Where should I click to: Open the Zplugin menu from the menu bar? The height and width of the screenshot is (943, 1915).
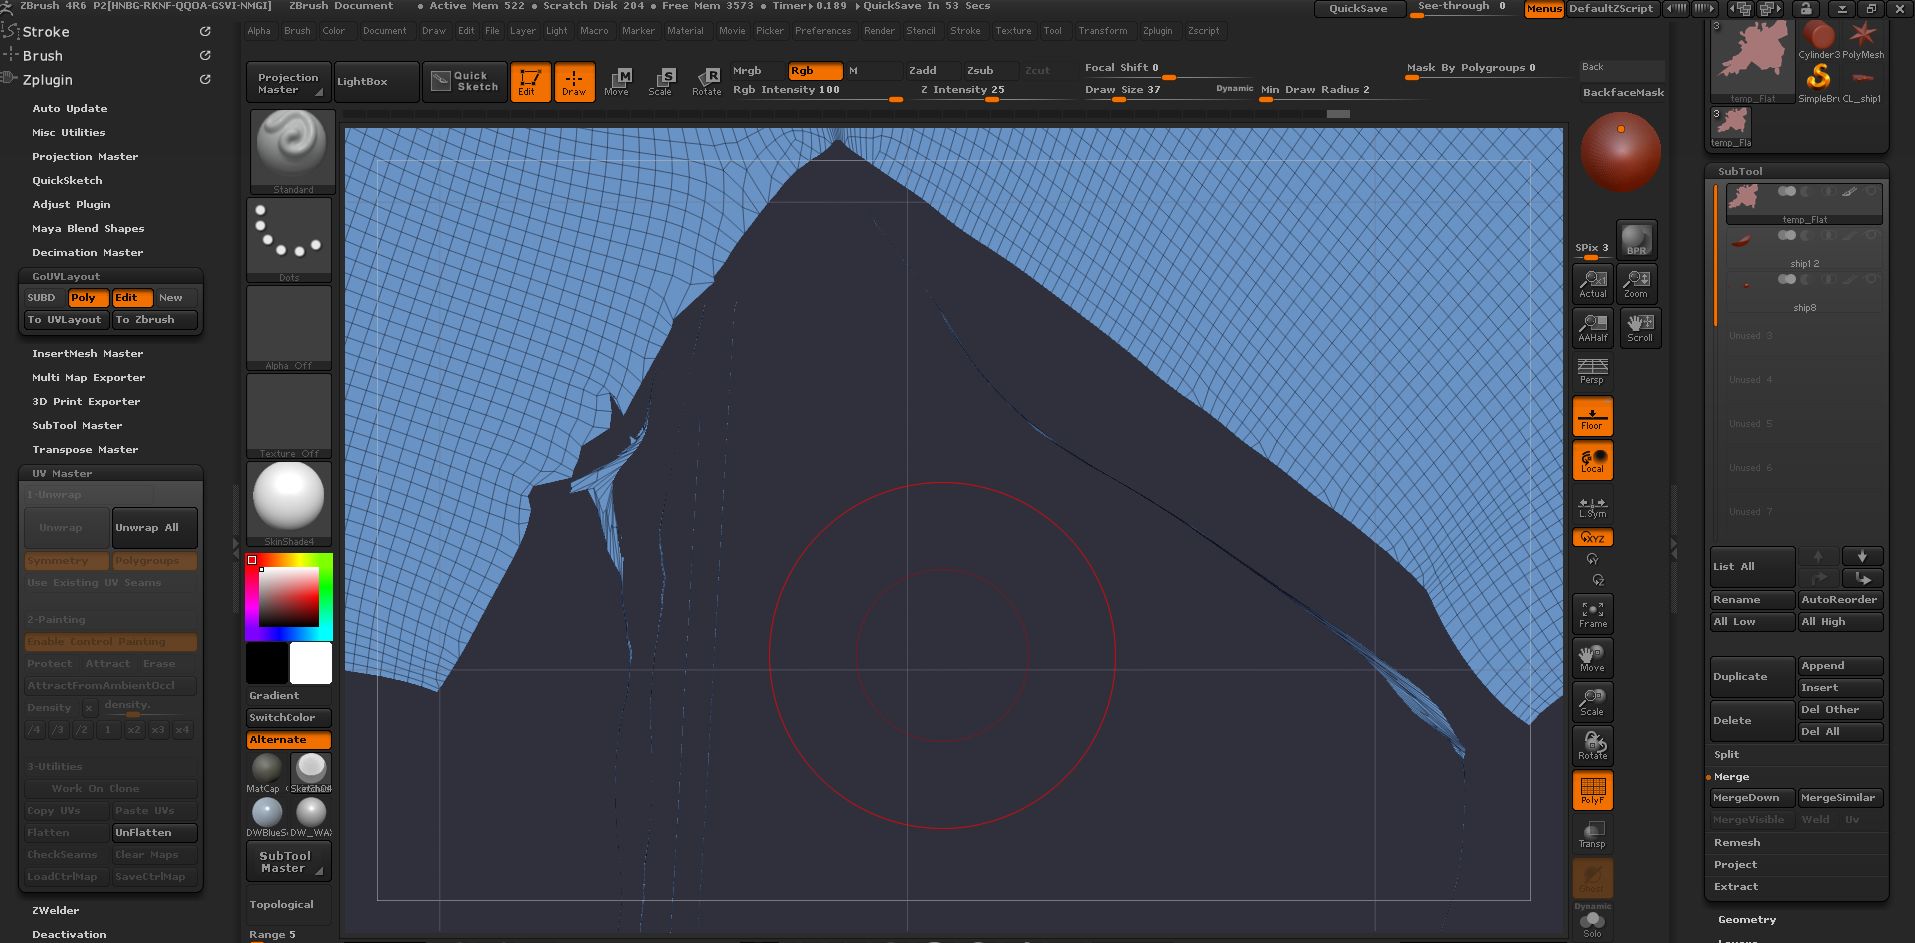[1159, 31]
